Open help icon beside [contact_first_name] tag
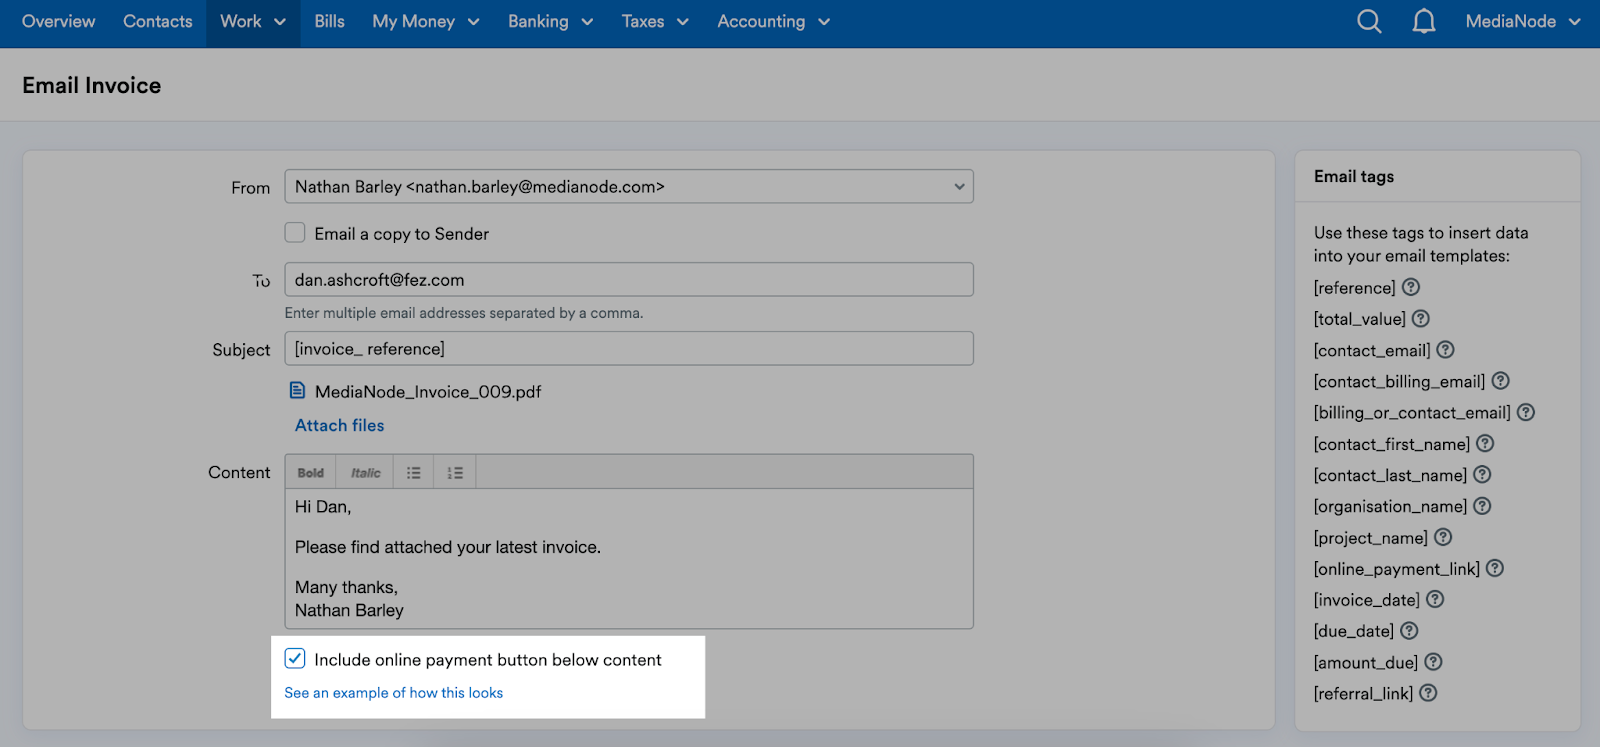 click(1486, 443)
